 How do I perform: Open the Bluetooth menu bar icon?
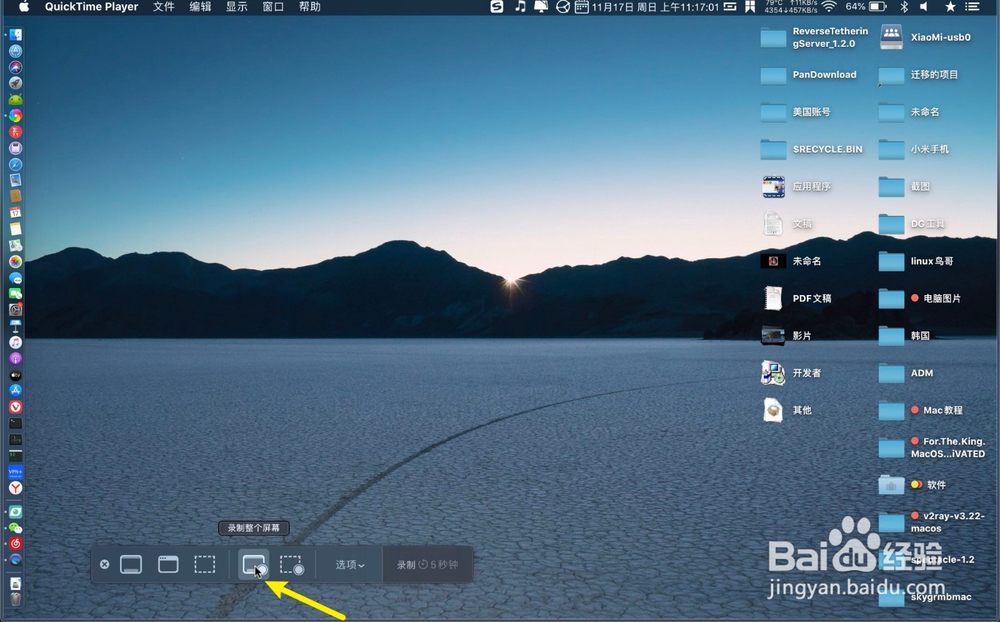[904, 6]
